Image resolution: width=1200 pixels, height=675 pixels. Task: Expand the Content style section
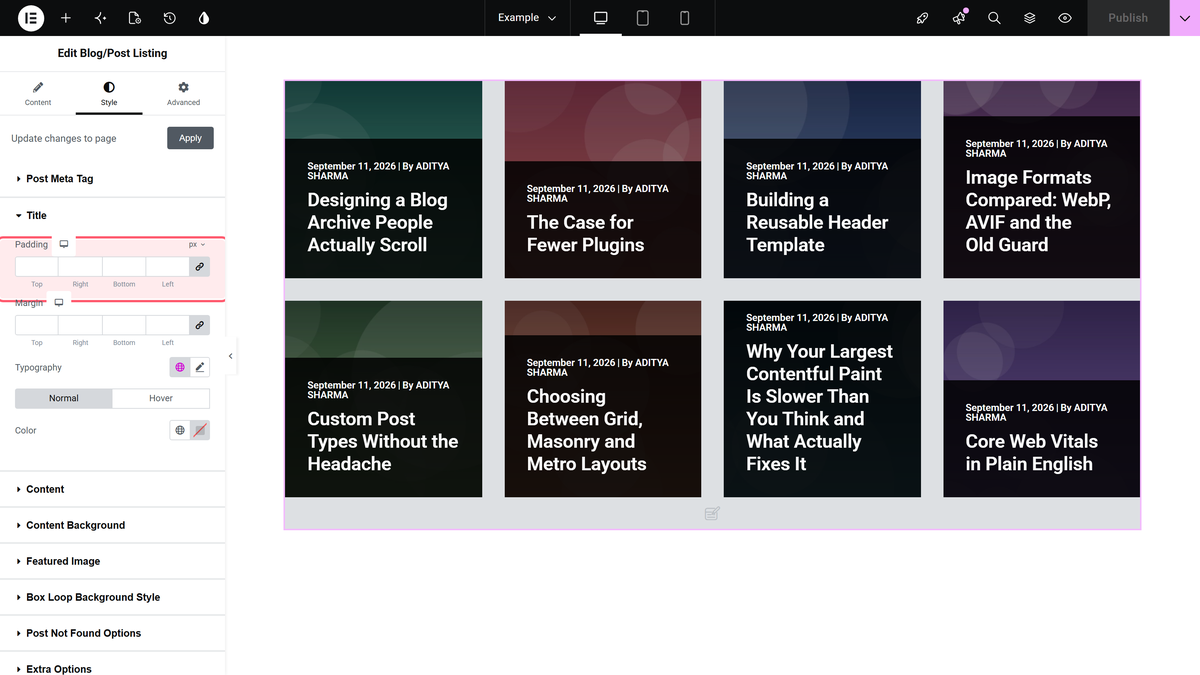(x=113, y=489)
